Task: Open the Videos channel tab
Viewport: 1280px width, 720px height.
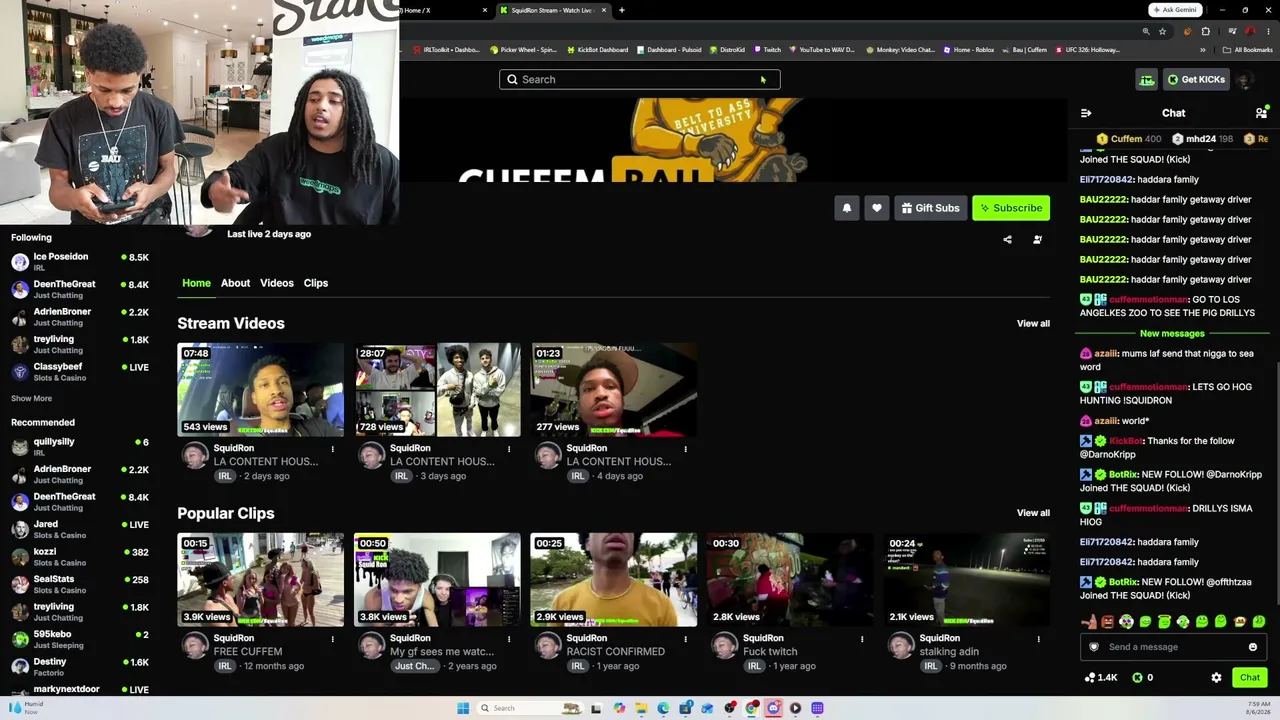Action: [277, 283]
